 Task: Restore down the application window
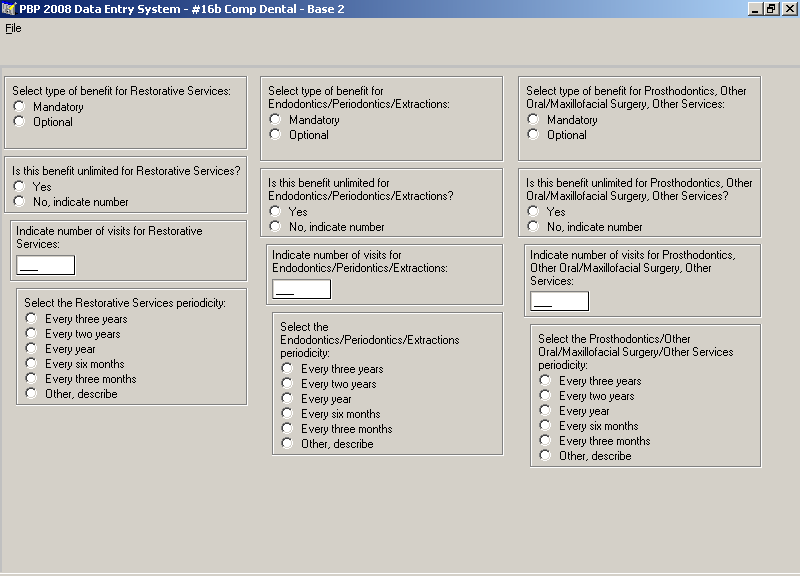pyautogui.click(x=771, y=8)
